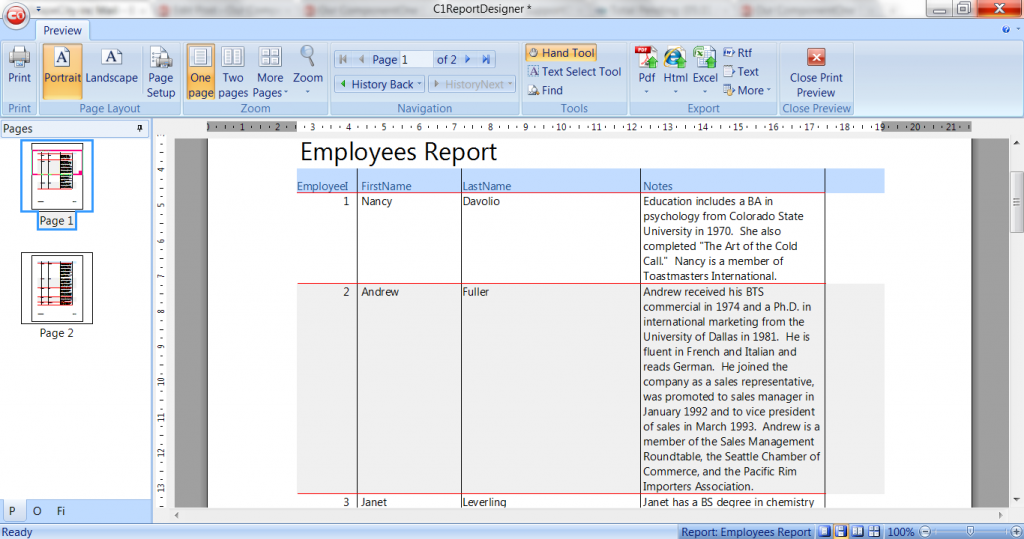The width and height of the screenshot is (1024, 539).
Task: Click the "Nancy" cell
Action: [377, 201]
